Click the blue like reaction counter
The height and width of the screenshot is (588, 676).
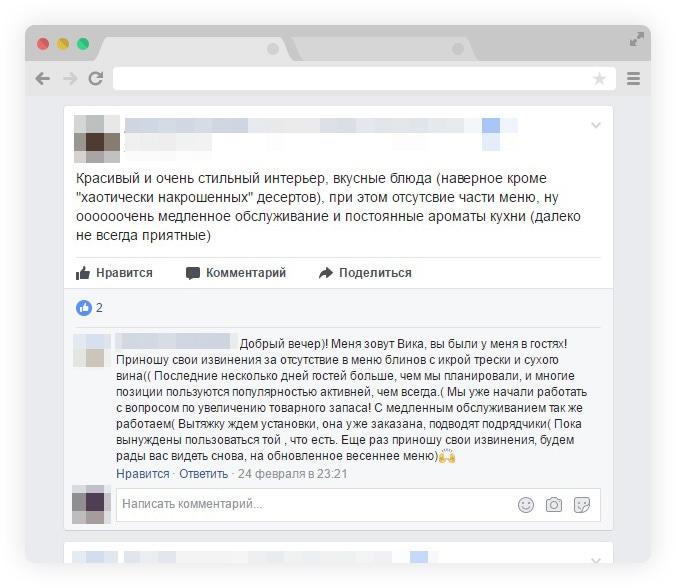click(x=89, y=308)
